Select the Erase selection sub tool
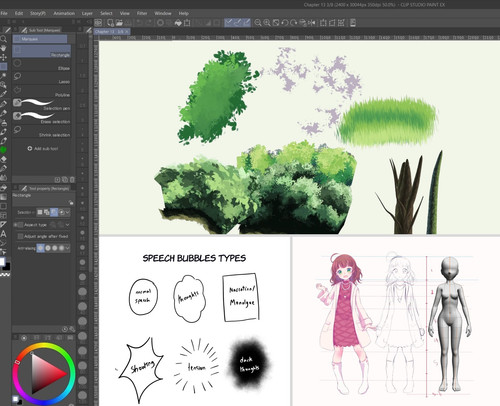 click(x=42, y=117)
